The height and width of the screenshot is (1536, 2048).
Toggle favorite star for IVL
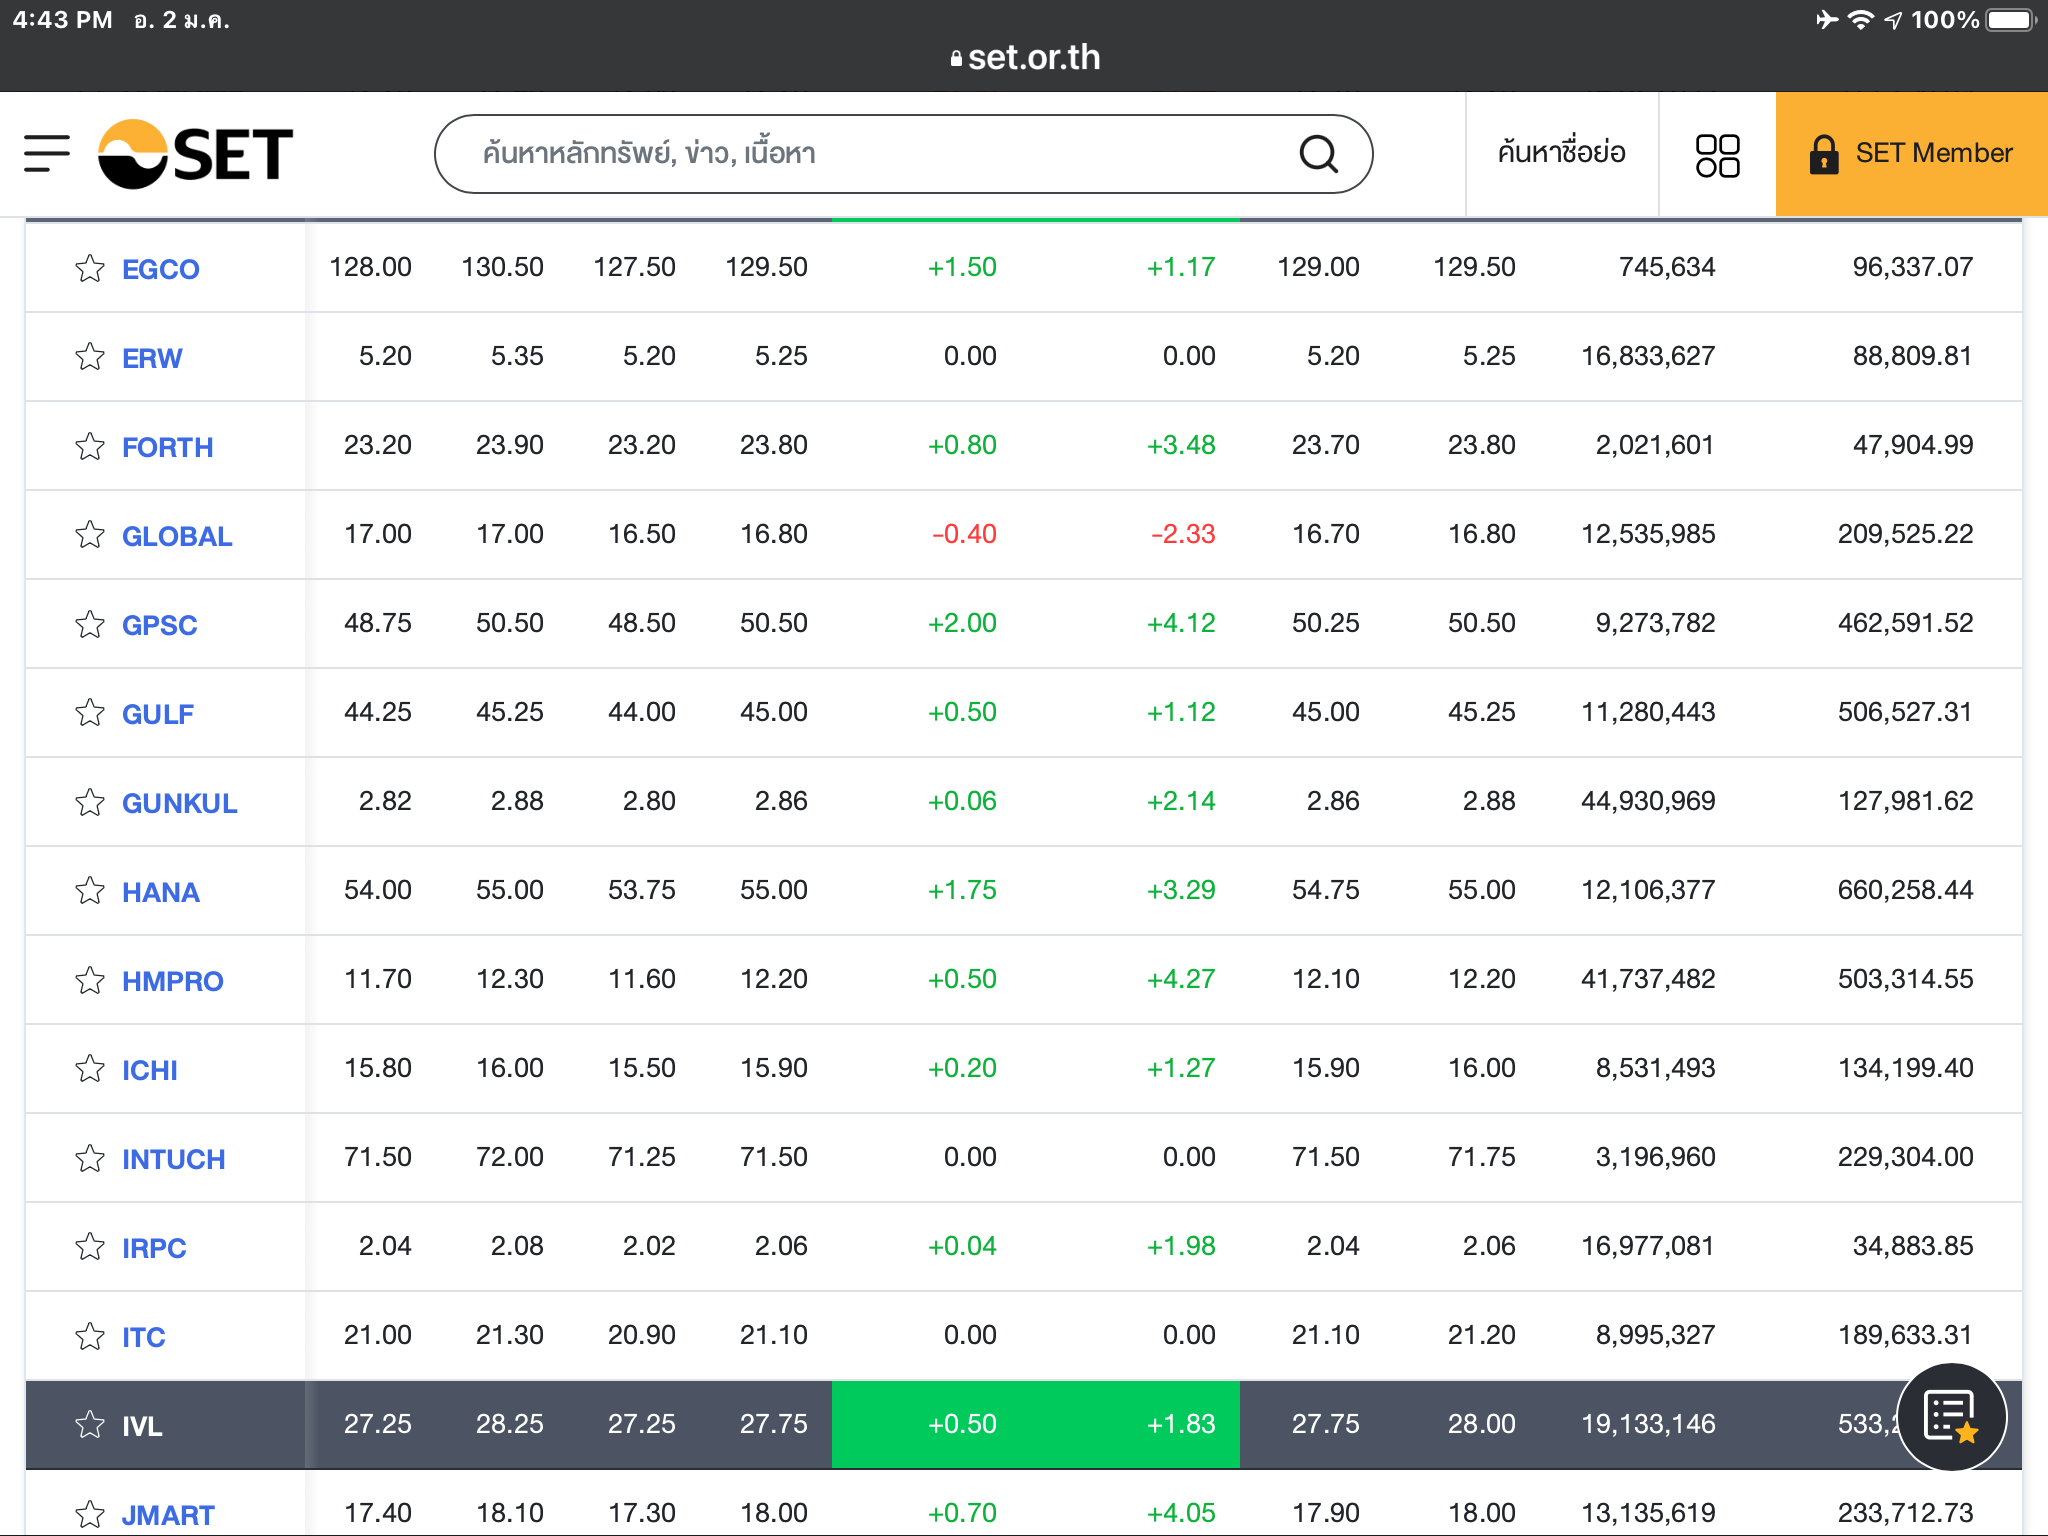(x=90, y=1425)
